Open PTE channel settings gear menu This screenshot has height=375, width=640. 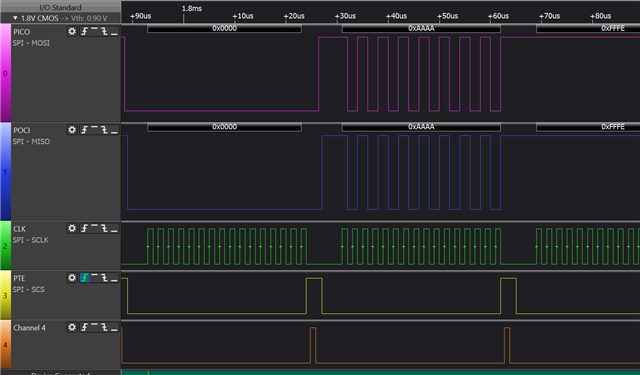72,278
